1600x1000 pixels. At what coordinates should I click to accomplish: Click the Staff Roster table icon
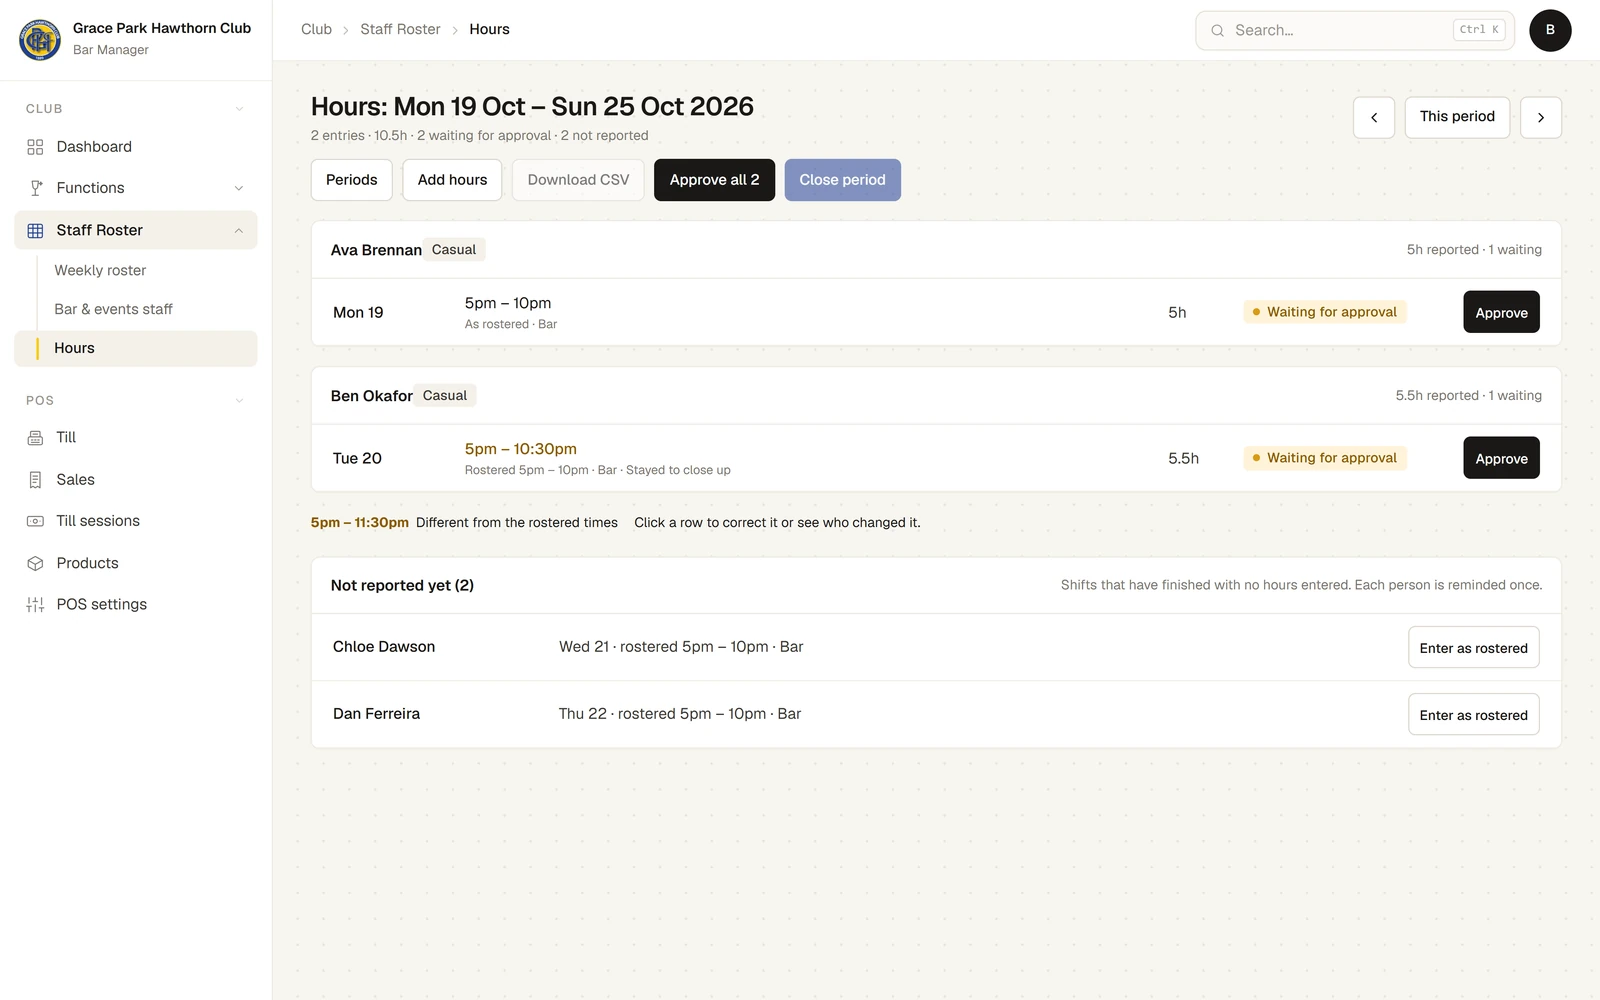pos(35,230)
